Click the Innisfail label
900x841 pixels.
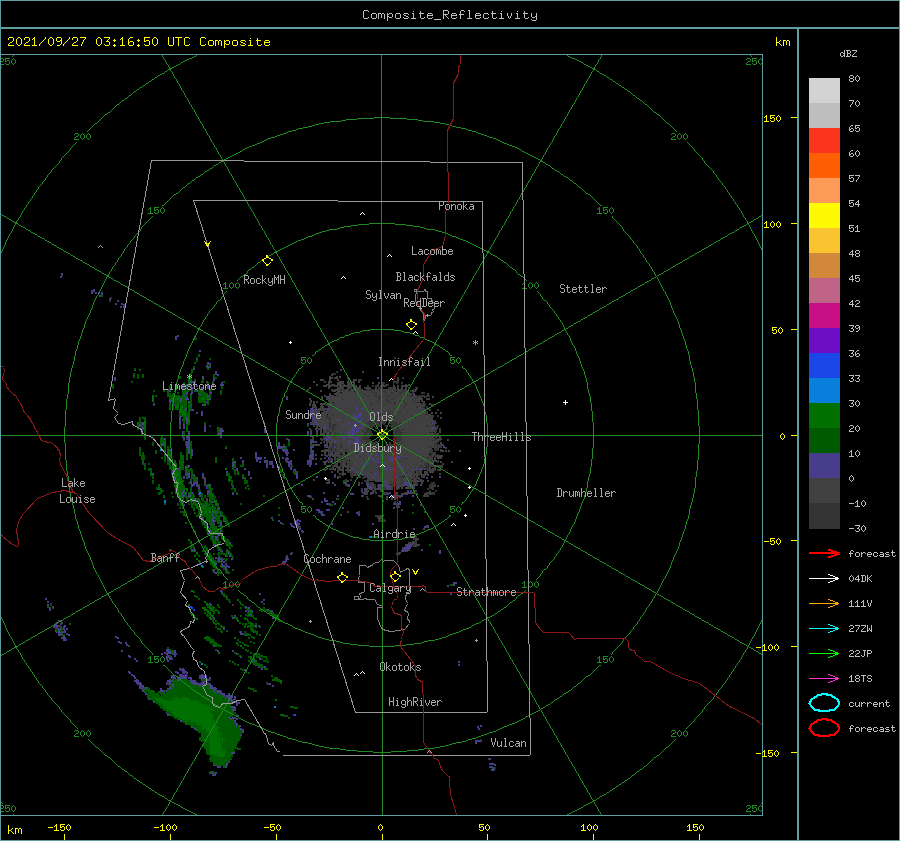point(404,362)
